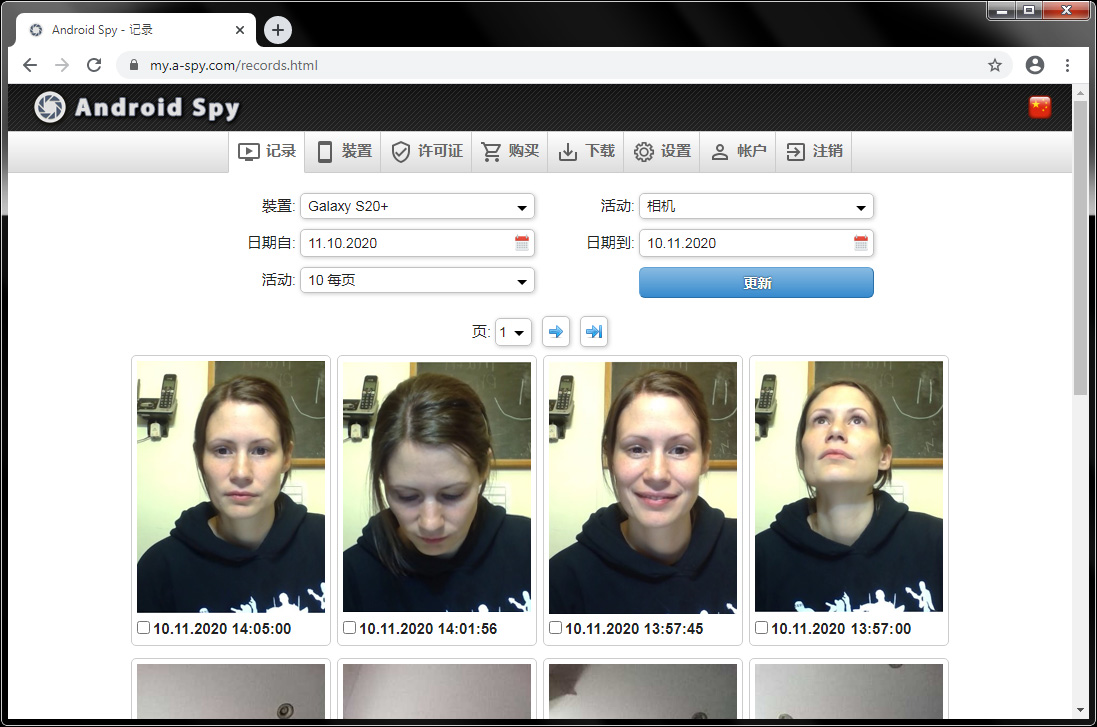The image size is (1097, 727).
Task: Go to the 下载 download tab
Action: (586, 151)
